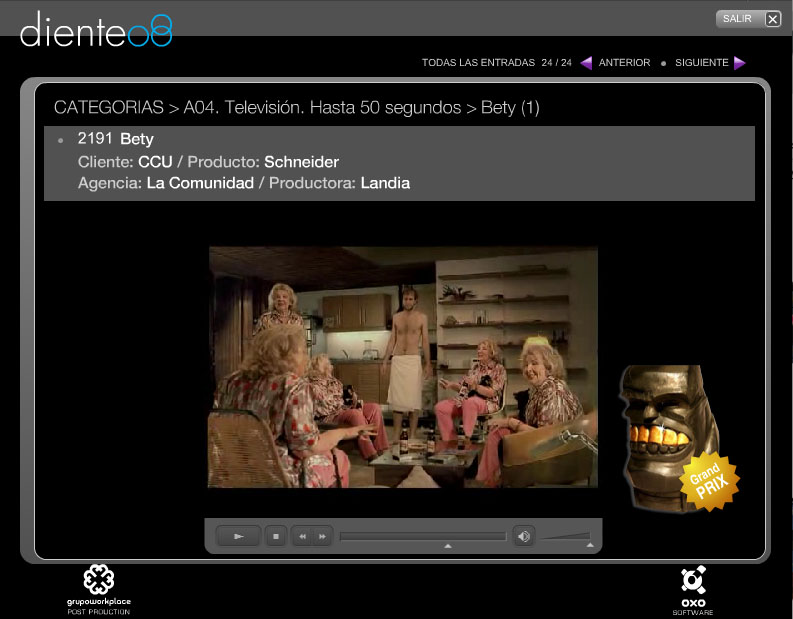Click client name CCU
This screenshot has height=619, width=793.
click(x=155, y=162)
